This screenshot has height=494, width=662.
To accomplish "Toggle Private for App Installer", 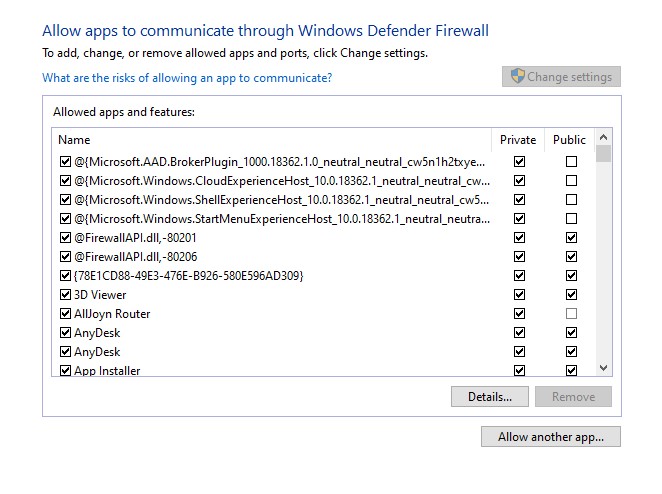I will click(519, 371).
